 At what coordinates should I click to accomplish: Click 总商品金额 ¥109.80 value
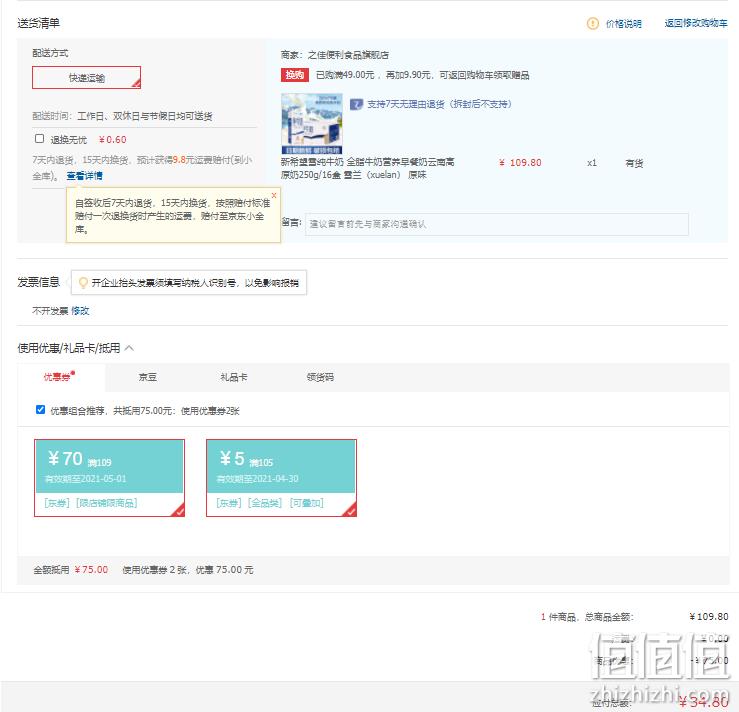[708, 616]
